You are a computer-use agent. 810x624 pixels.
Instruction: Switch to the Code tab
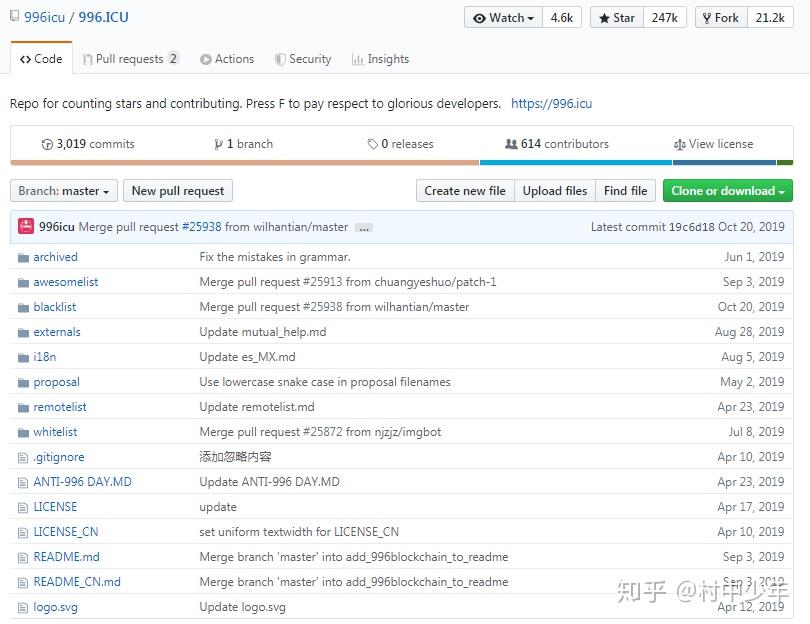pyautogui.click(x=41, y=59)
